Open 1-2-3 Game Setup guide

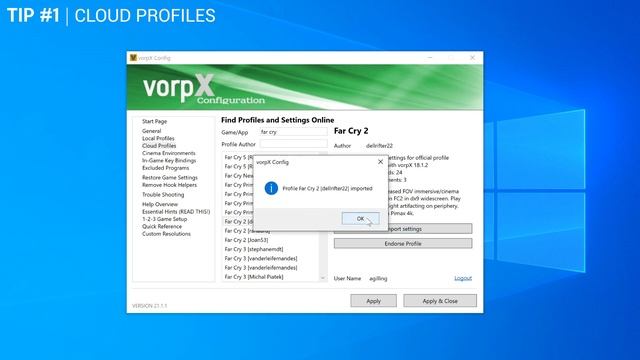point(164,219)
